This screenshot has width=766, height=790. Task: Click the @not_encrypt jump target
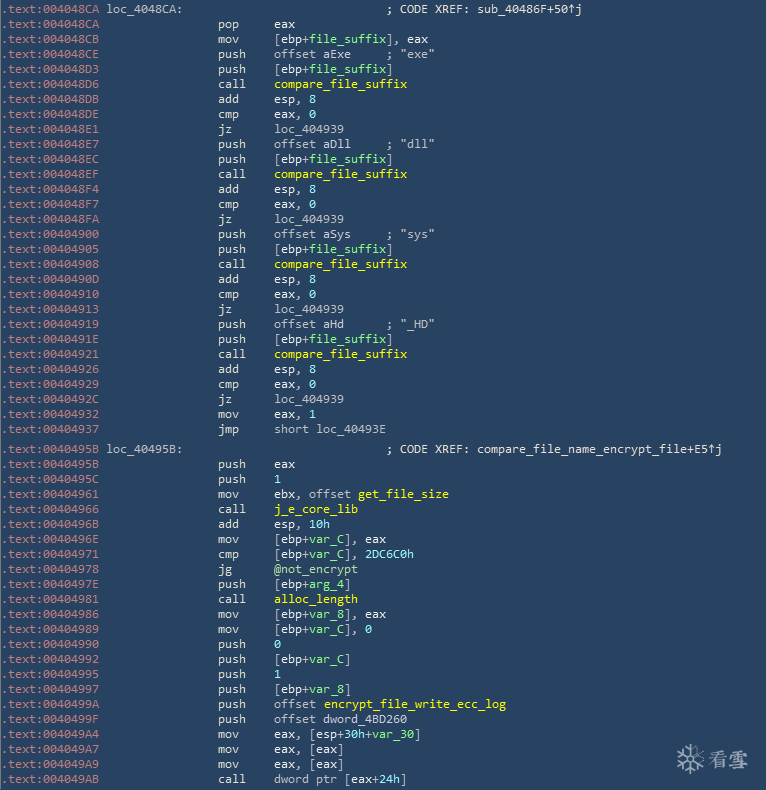pos(315,569)
